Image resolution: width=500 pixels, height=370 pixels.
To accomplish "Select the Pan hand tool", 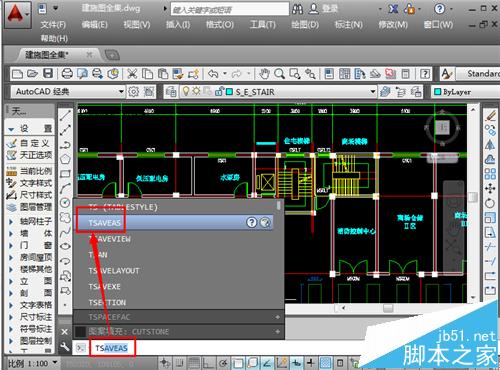I will click(x=264, y=74).
